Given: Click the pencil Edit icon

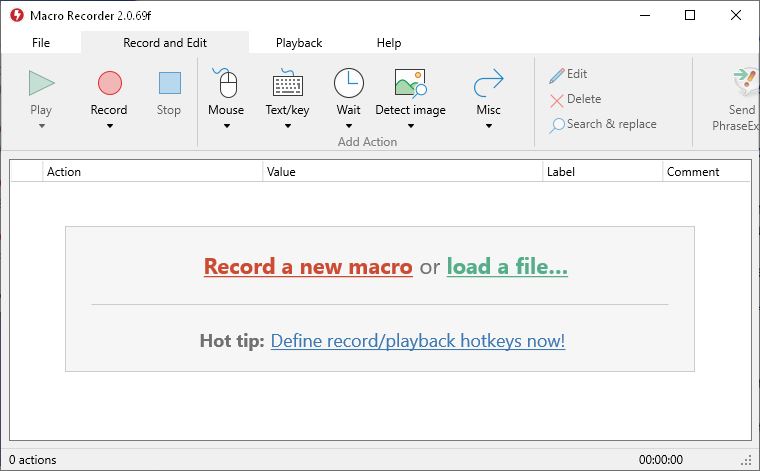Looking at the screenshot, I should pyautogui.click(x=556, y=75).
